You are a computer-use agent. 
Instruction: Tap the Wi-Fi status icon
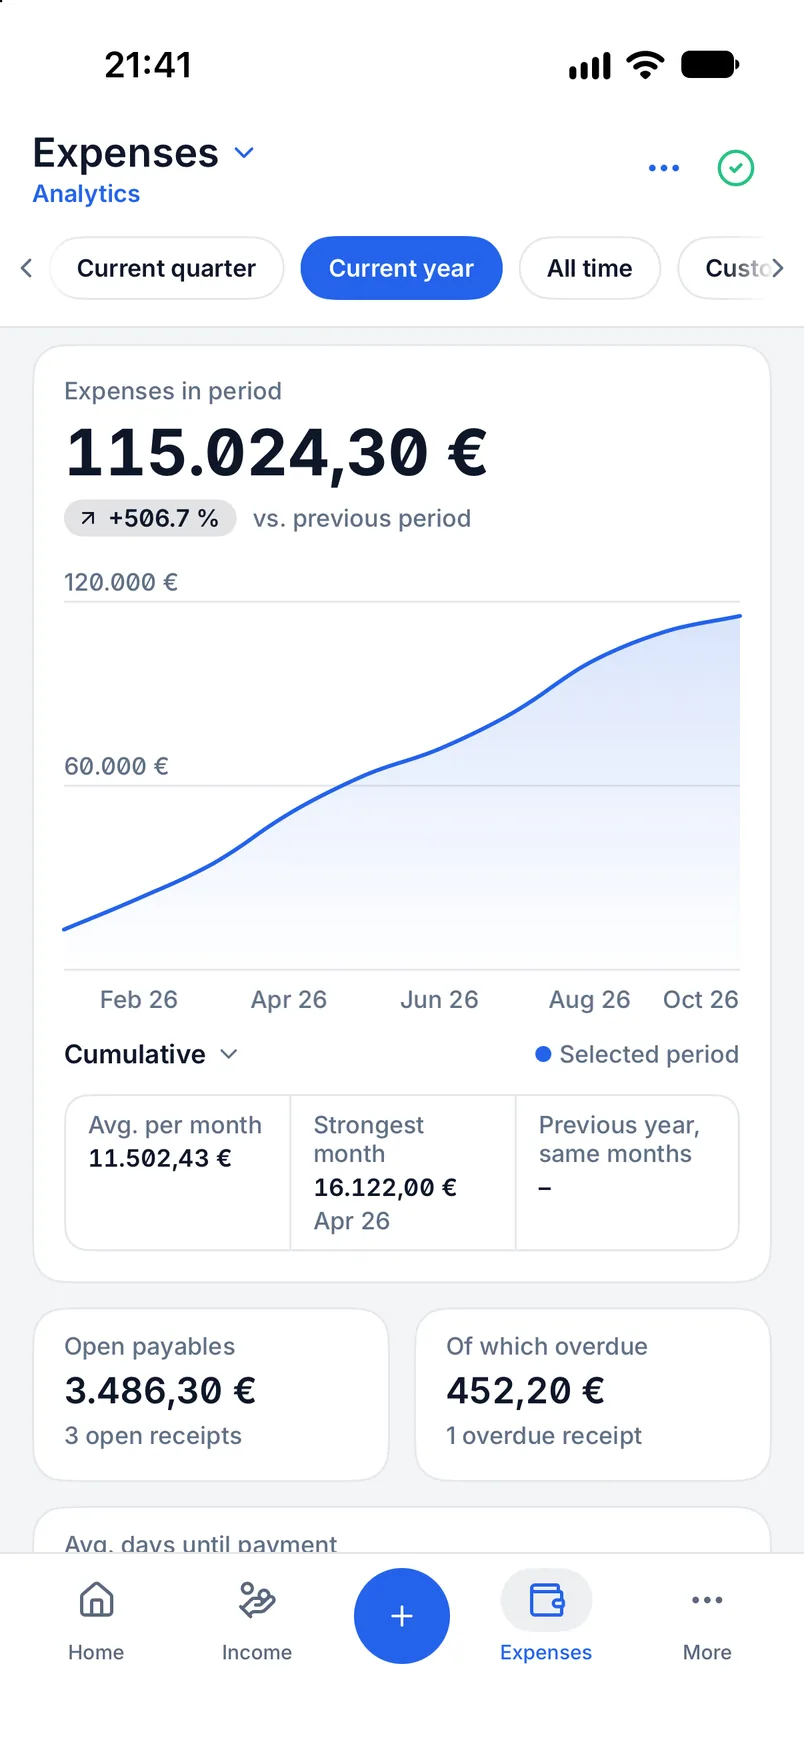coord(645,65)
